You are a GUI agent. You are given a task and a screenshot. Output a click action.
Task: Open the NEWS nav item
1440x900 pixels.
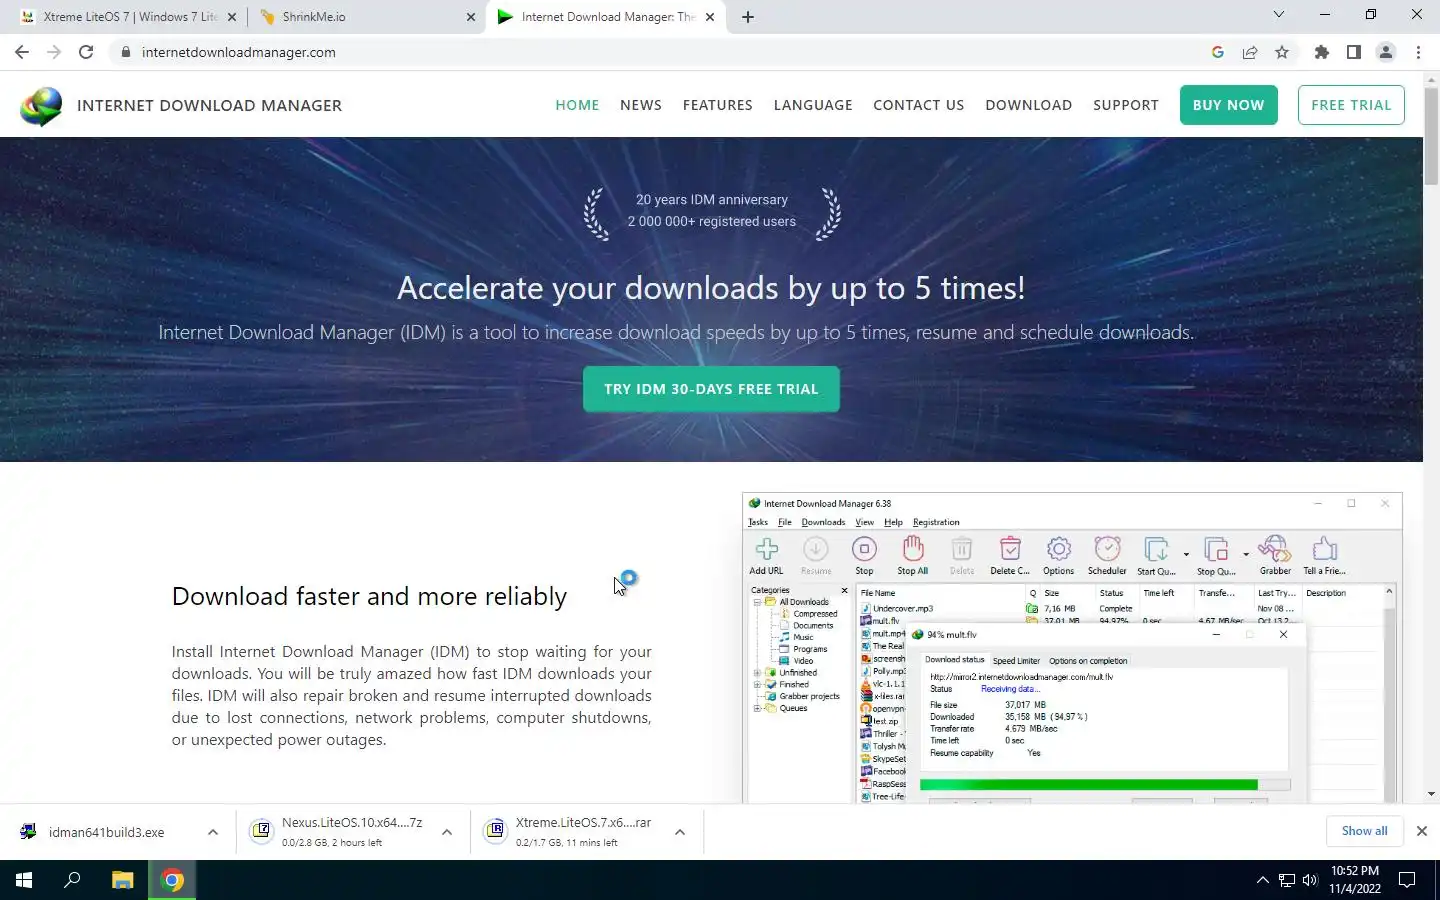tap(641, 105)
